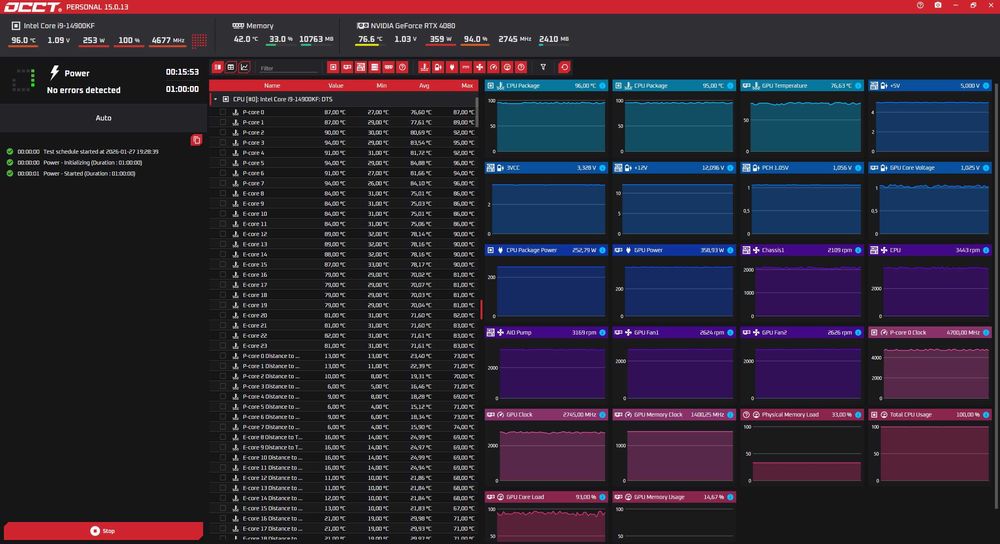Click the info dot on CPU Package Power graph
The height and width of the screenshot is (544, 1000).
[602, 250]
